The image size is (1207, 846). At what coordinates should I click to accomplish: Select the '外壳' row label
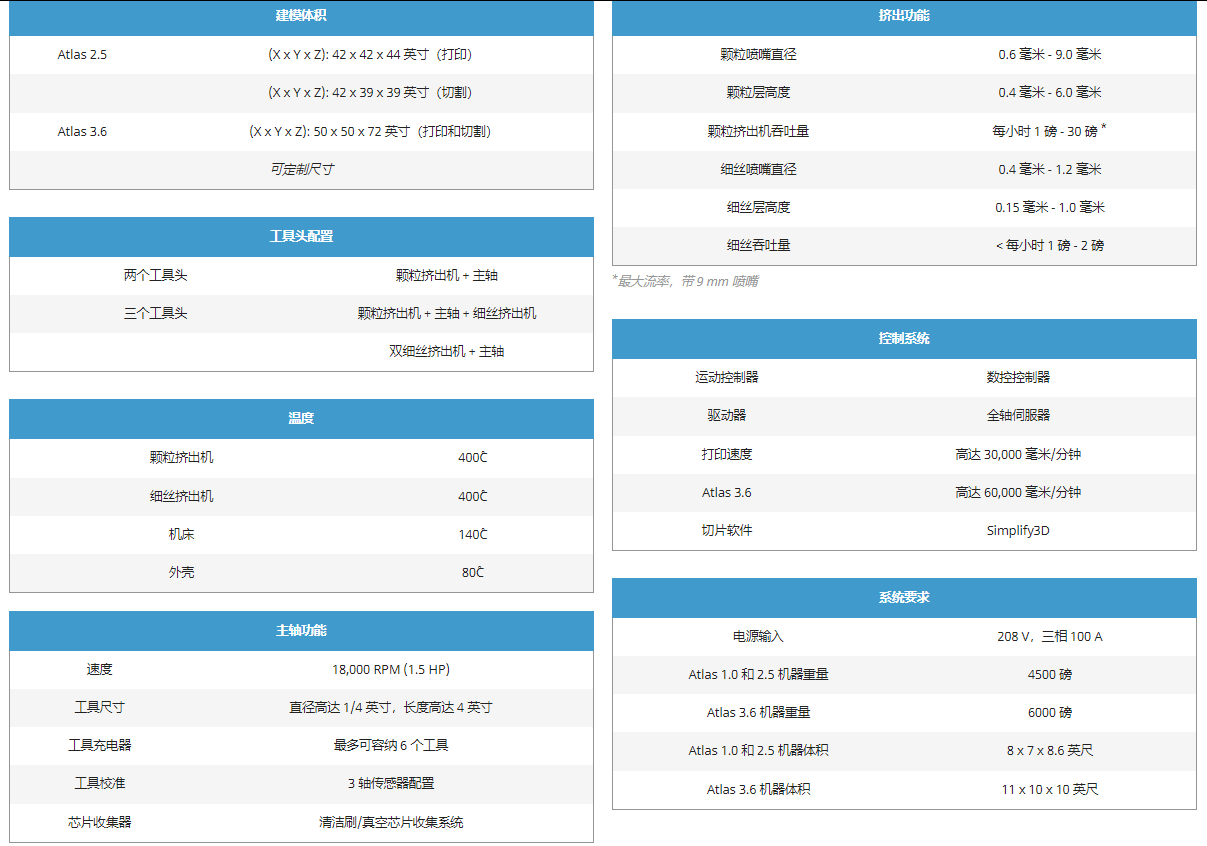pos(181,573)
